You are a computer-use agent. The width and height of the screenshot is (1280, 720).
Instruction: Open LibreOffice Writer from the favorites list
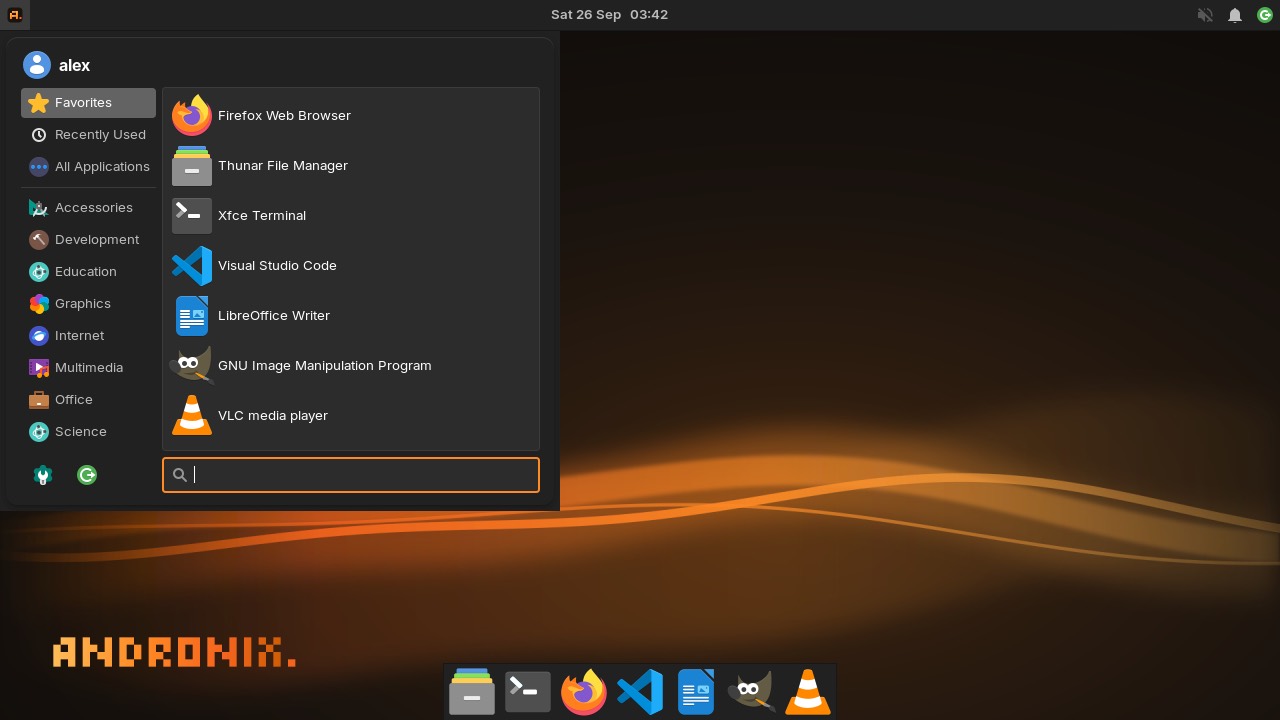click(351, 316)
